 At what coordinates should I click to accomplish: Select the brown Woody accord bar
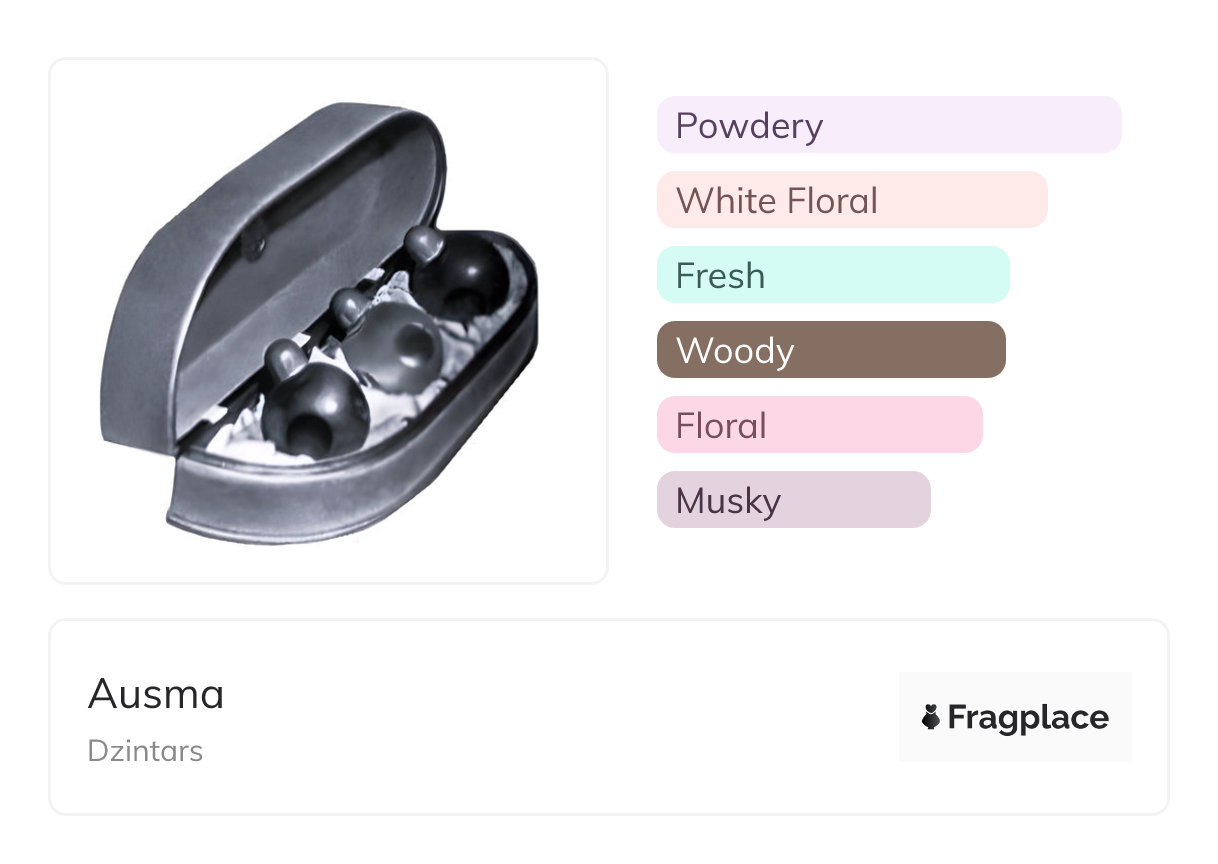click(x=830, y=350)
